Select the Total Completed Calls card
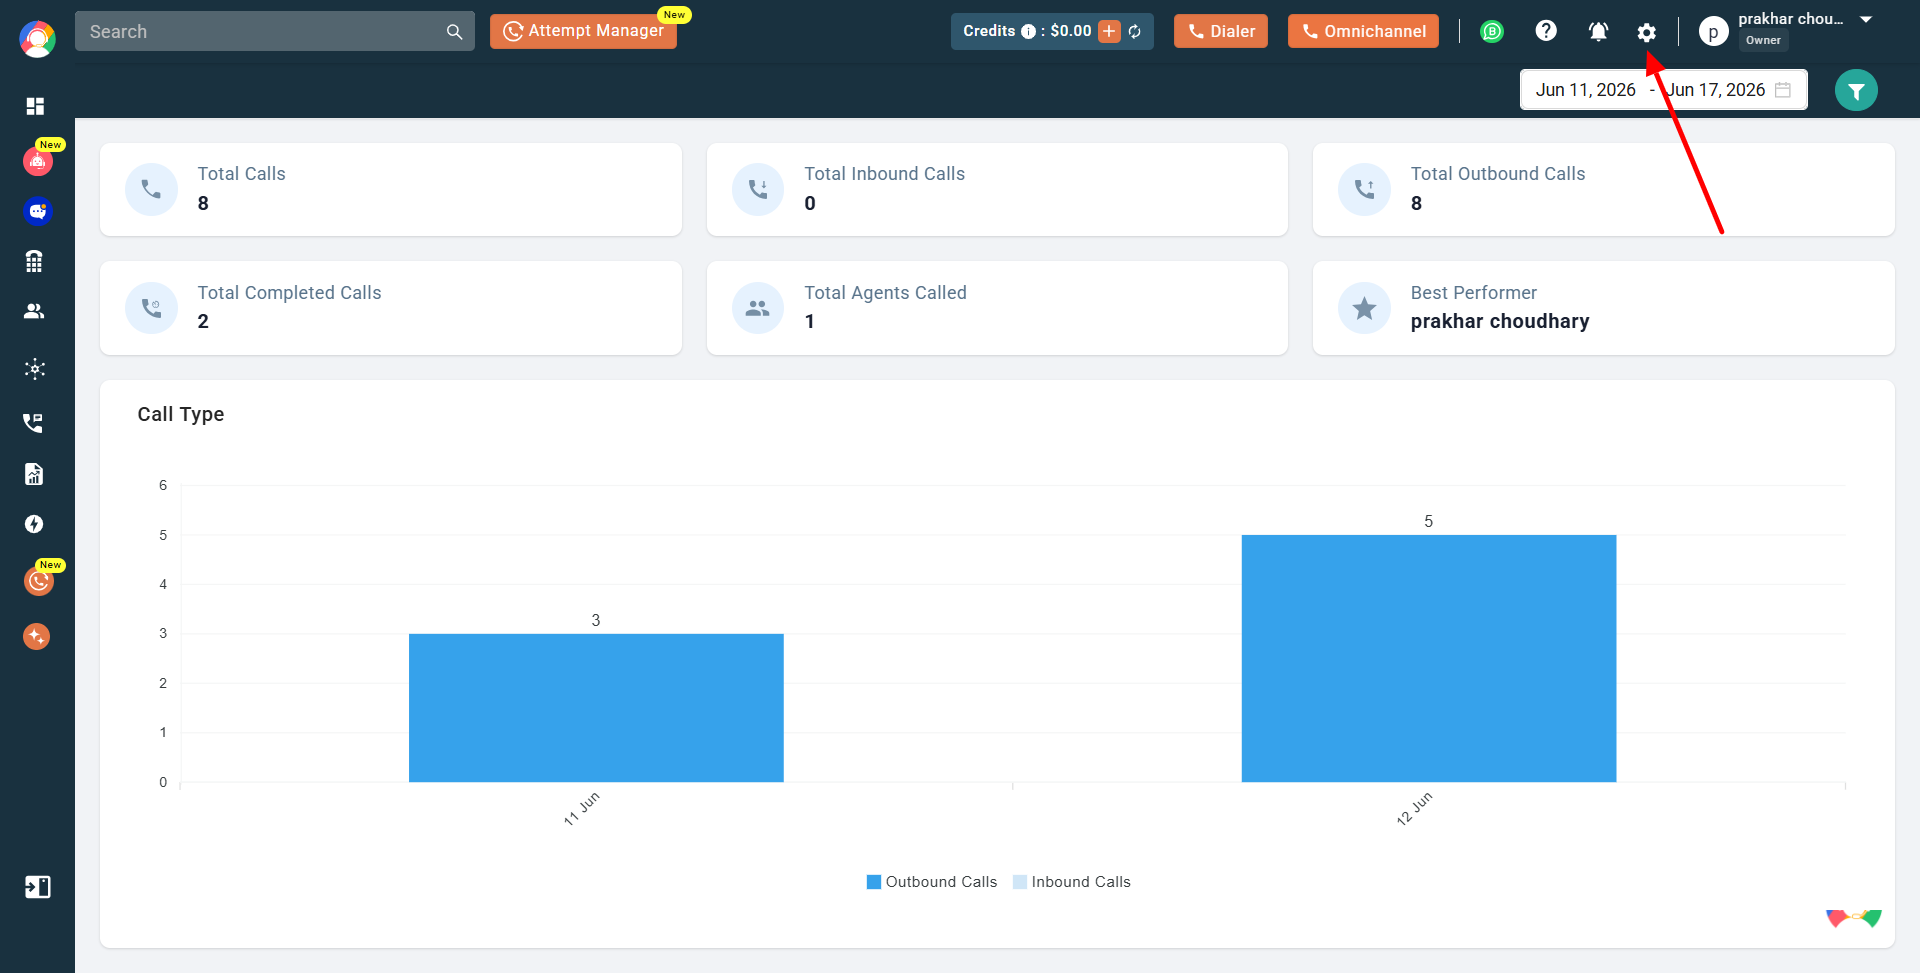The width and height of the screenshot is (1920, 973). [391, 308]
